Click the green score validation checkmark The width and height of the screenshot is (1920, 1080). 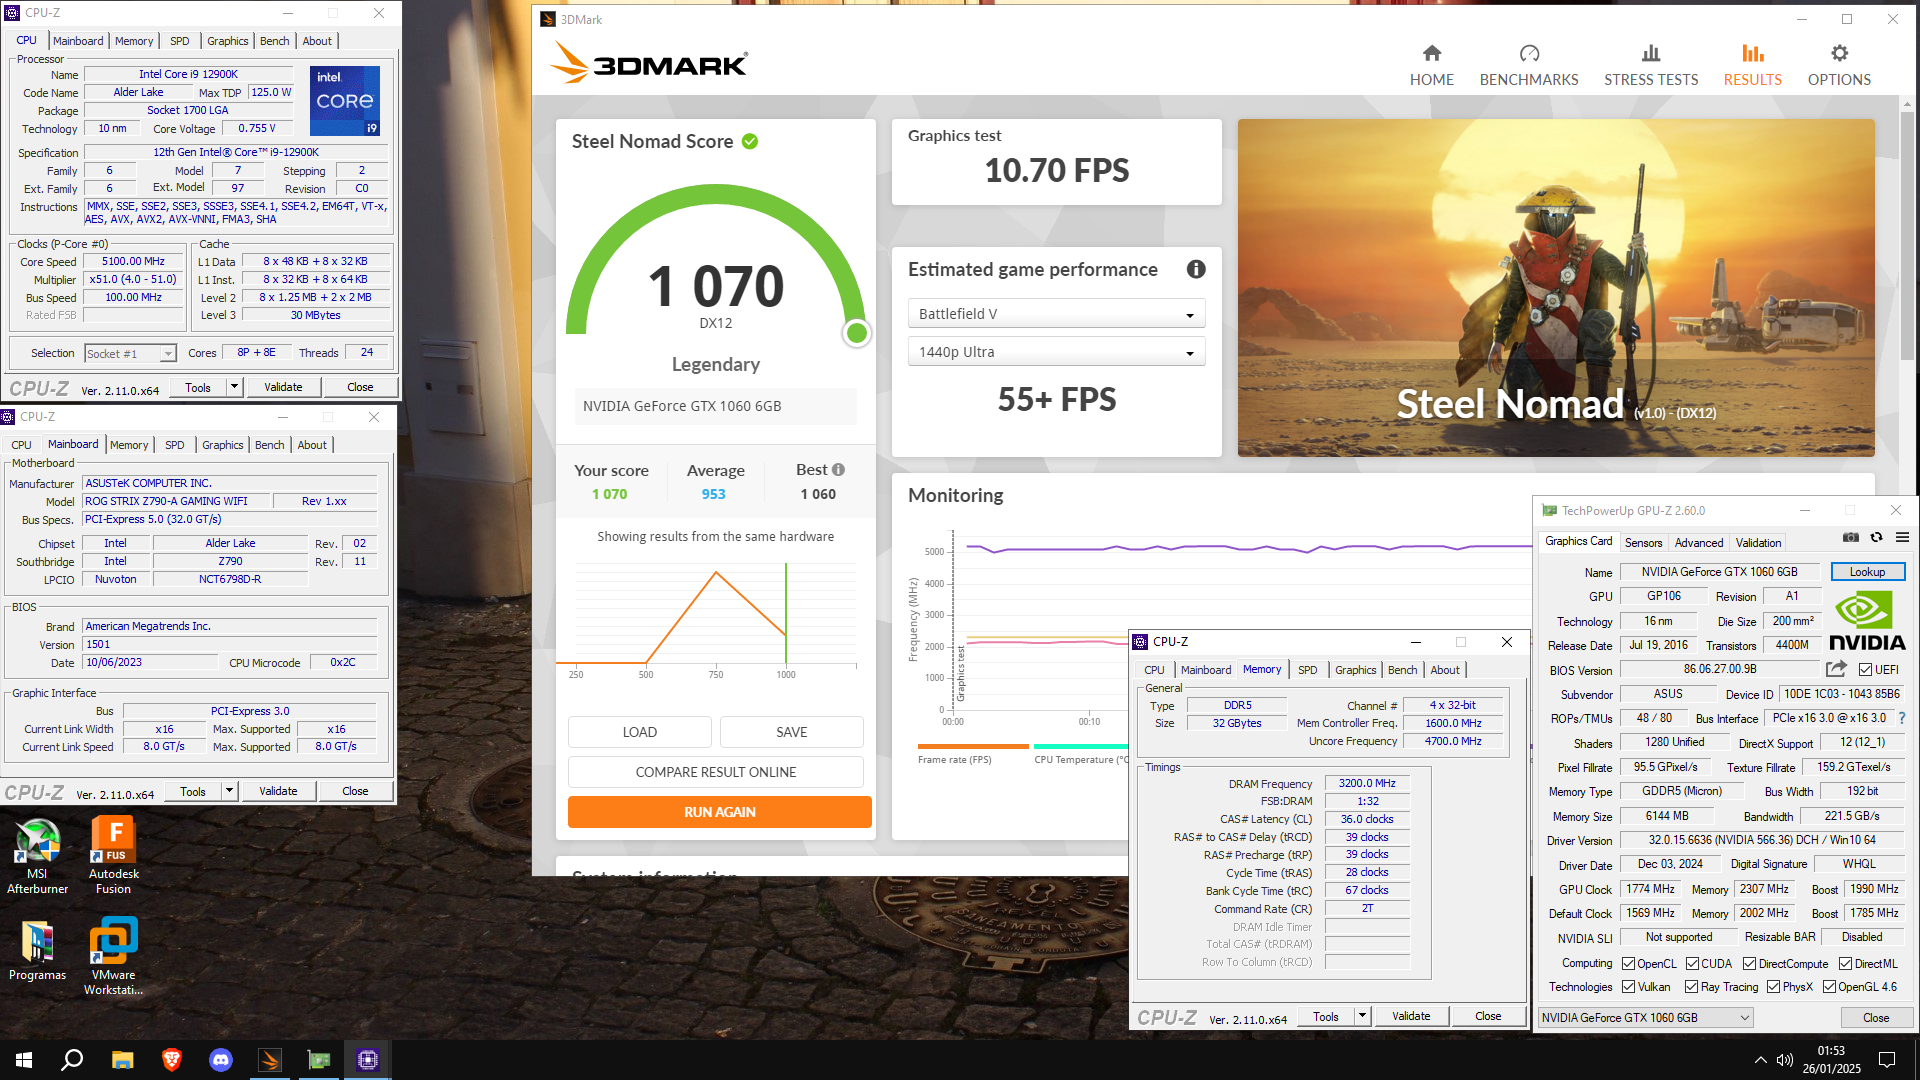tap(750, 141)
